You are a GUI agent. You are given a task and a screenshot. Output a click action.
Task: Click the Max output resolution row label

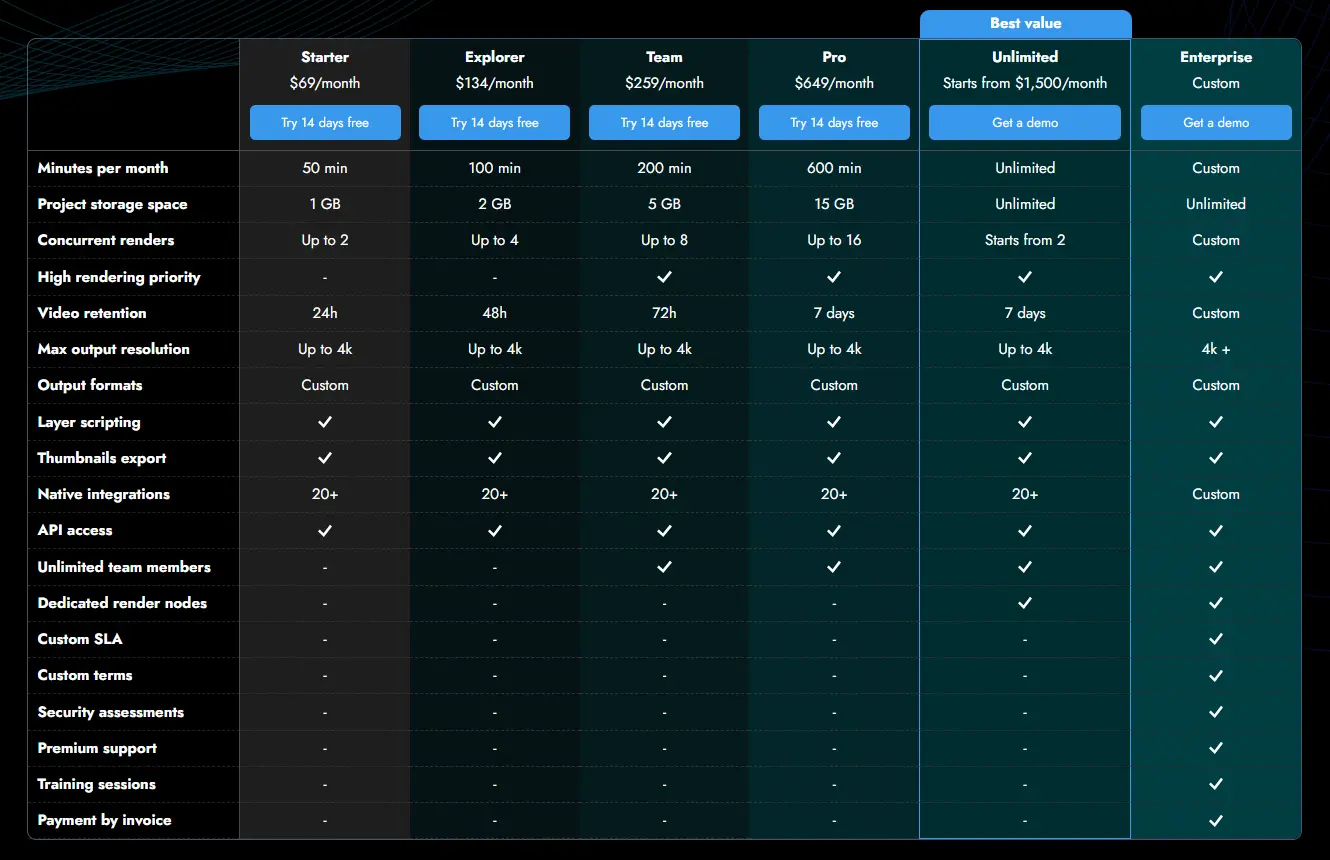pos(113,349)
